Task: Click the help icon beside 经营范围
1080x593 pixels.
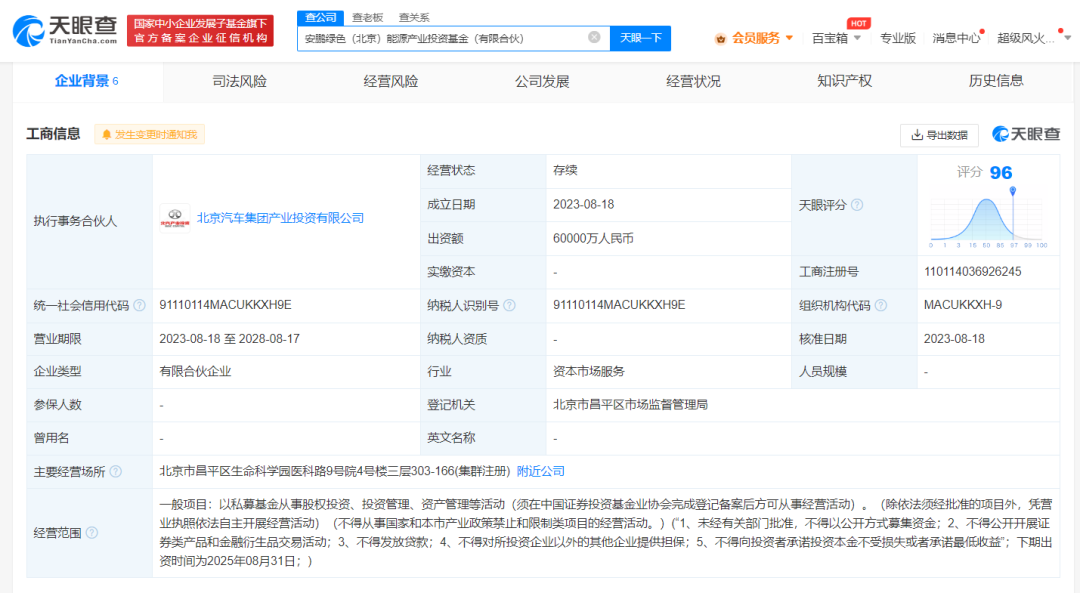Action: click(x=92, y=533)
